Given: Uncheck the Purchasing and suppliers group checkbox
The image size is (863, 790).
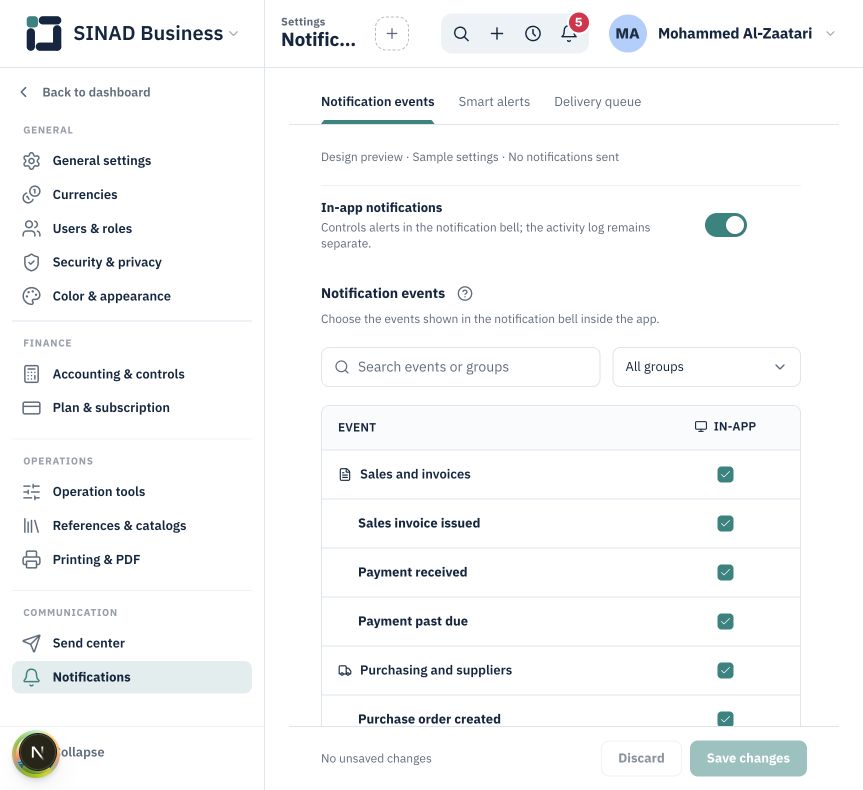Looking at the screenshot, I should click(x=725, y=671).
